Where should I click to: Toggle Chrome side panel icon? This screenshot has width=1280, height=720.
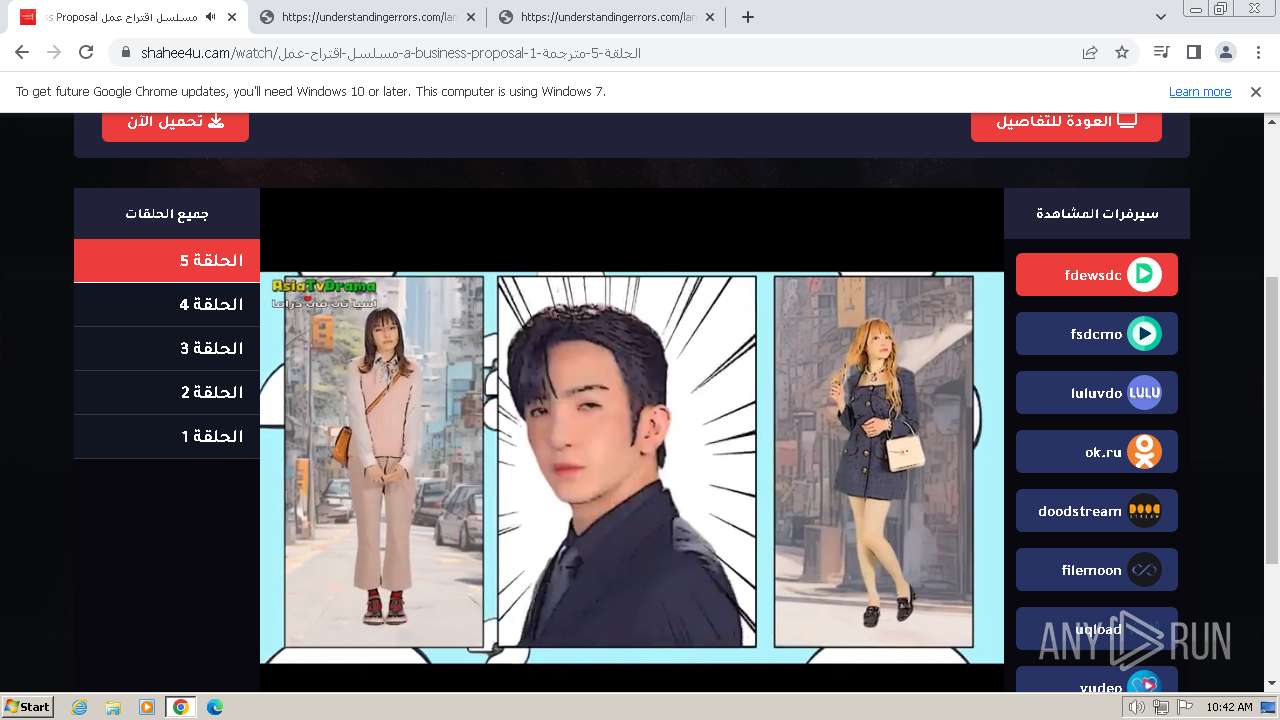pos(1193,52)
